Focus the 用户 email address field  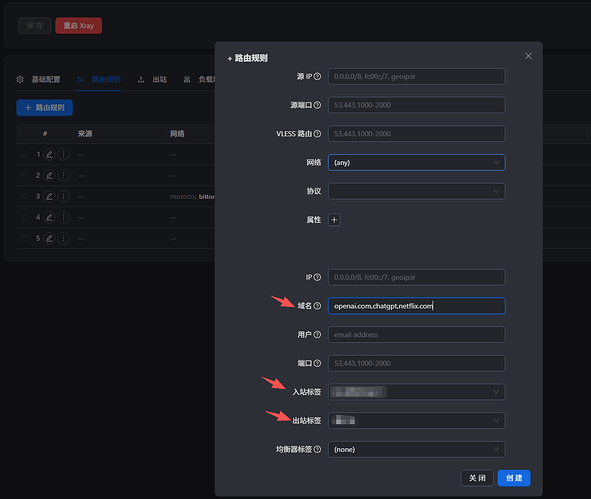click(x=416, y=335)
